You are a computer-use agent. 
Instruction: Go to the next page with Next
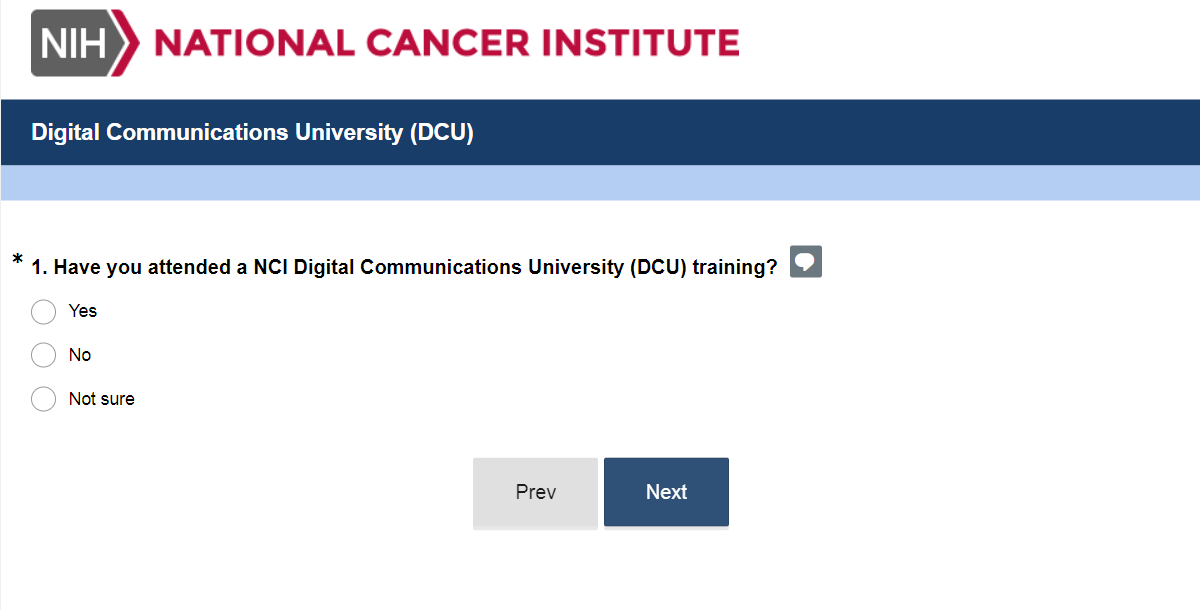pos(666,492)
